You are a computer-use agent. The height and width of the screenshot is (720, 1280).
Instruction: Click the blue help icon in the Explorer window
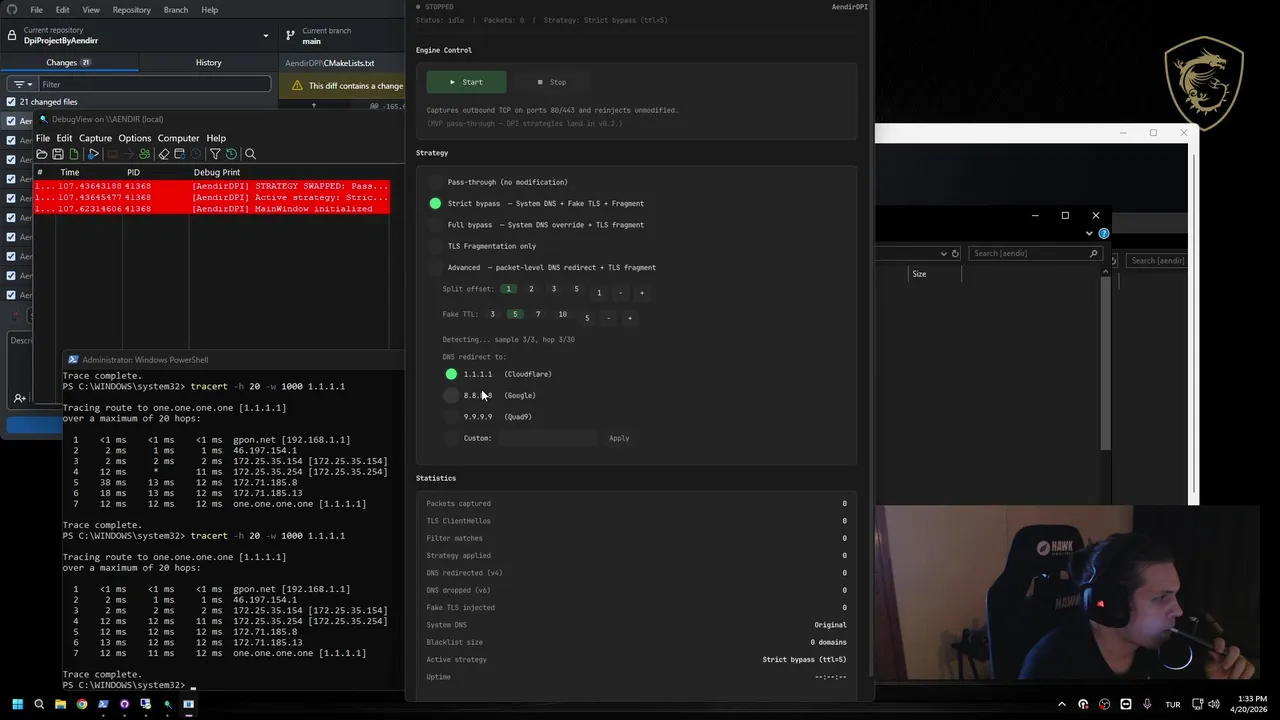tap(1104, 233)
